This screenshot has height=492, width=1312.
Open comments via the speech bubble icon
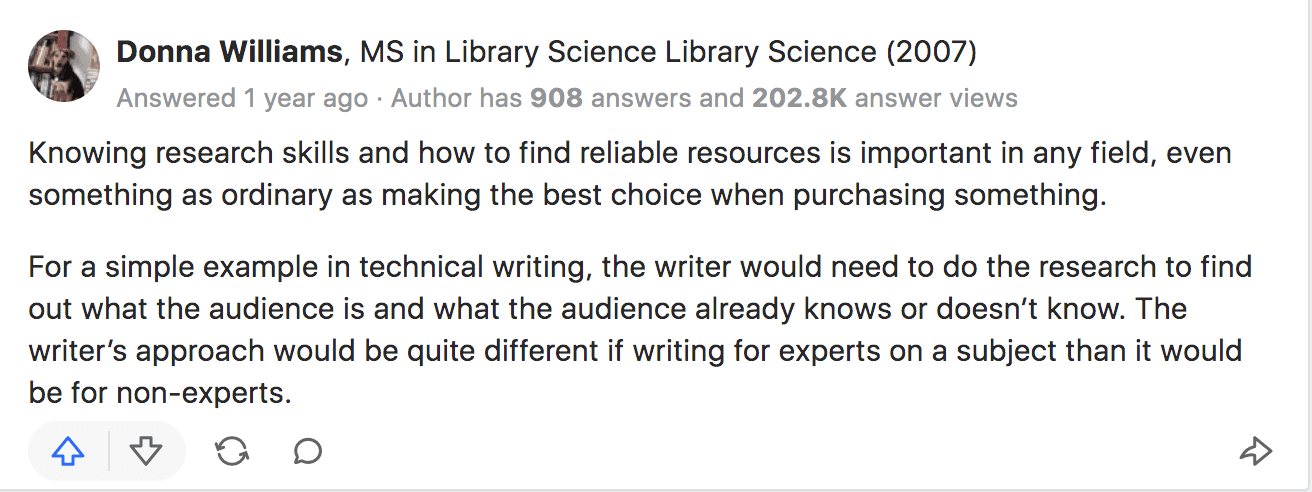308,452
